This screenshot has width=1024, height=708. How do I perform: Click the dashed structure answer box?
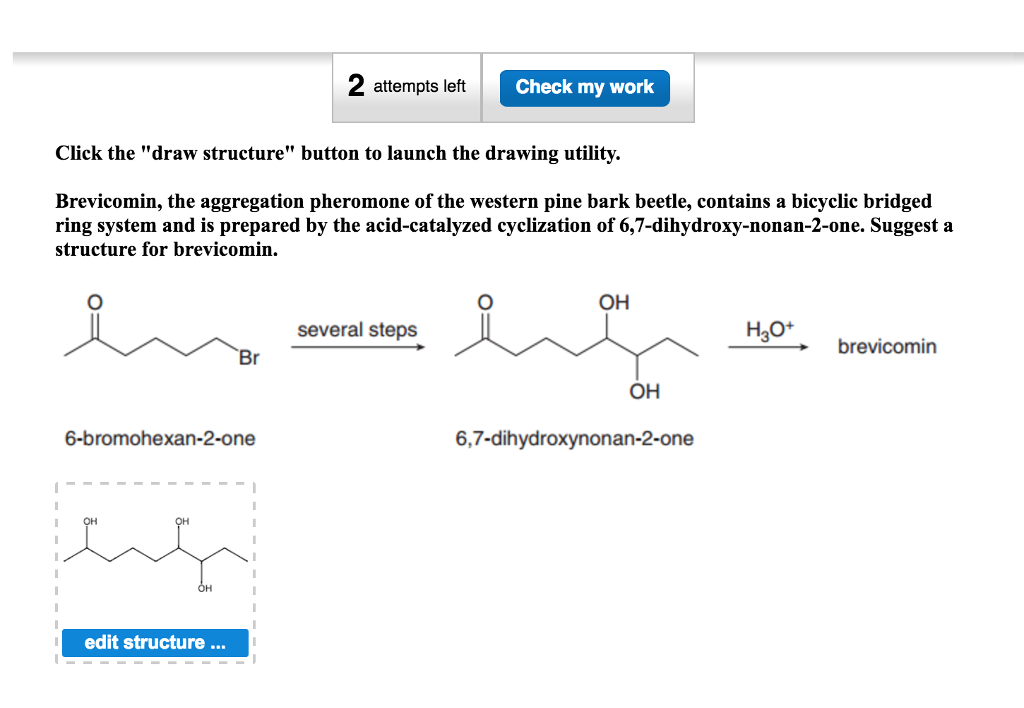pos(155,570)
